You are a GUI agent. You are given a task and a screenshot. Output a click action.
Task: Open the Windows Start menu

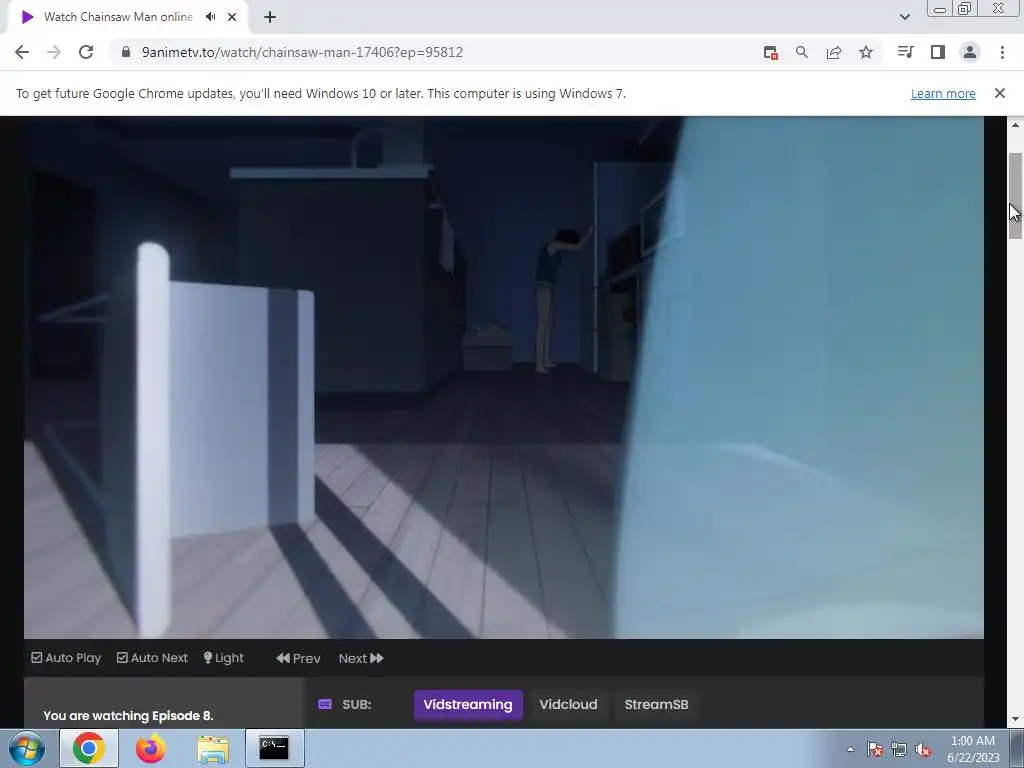coord(27,748)
